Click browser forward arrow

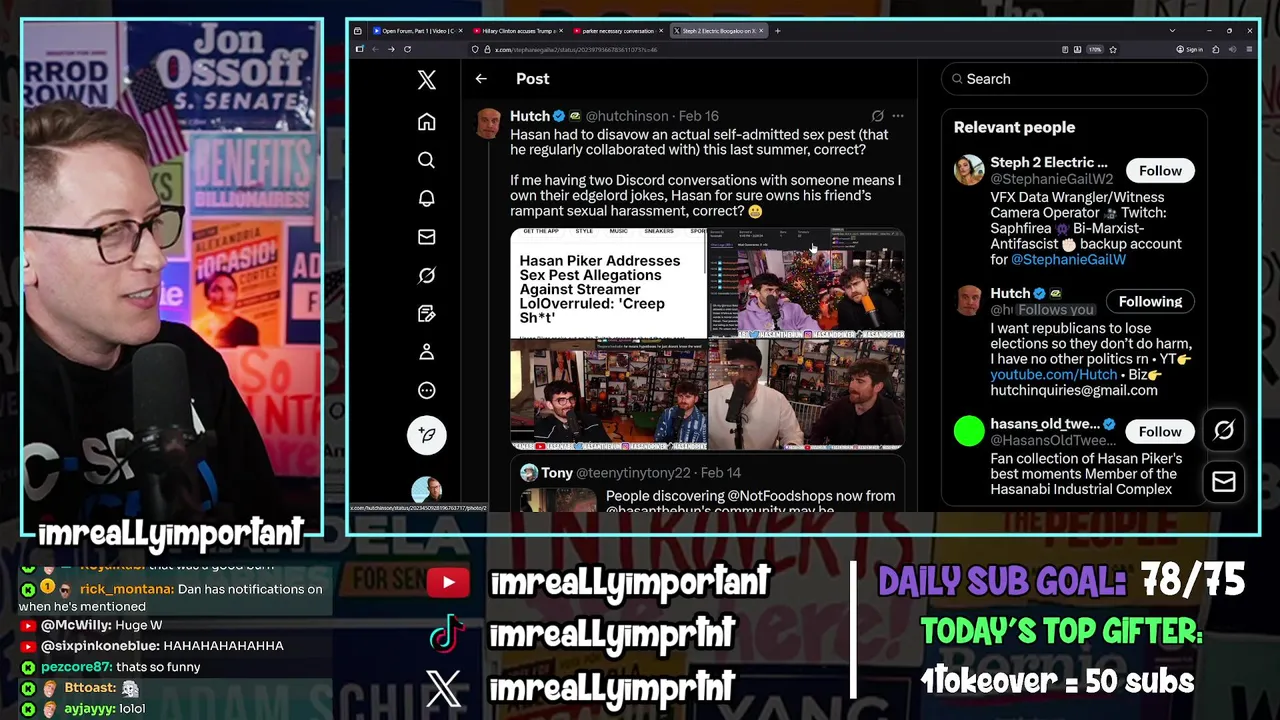pyautogui.click(x=391, y=49)
